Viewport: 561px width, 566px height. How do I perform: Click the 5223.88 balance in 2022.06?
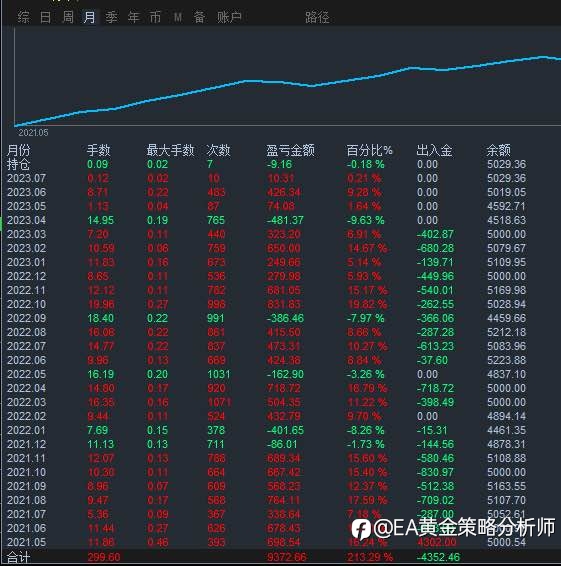tap(506, 360)
